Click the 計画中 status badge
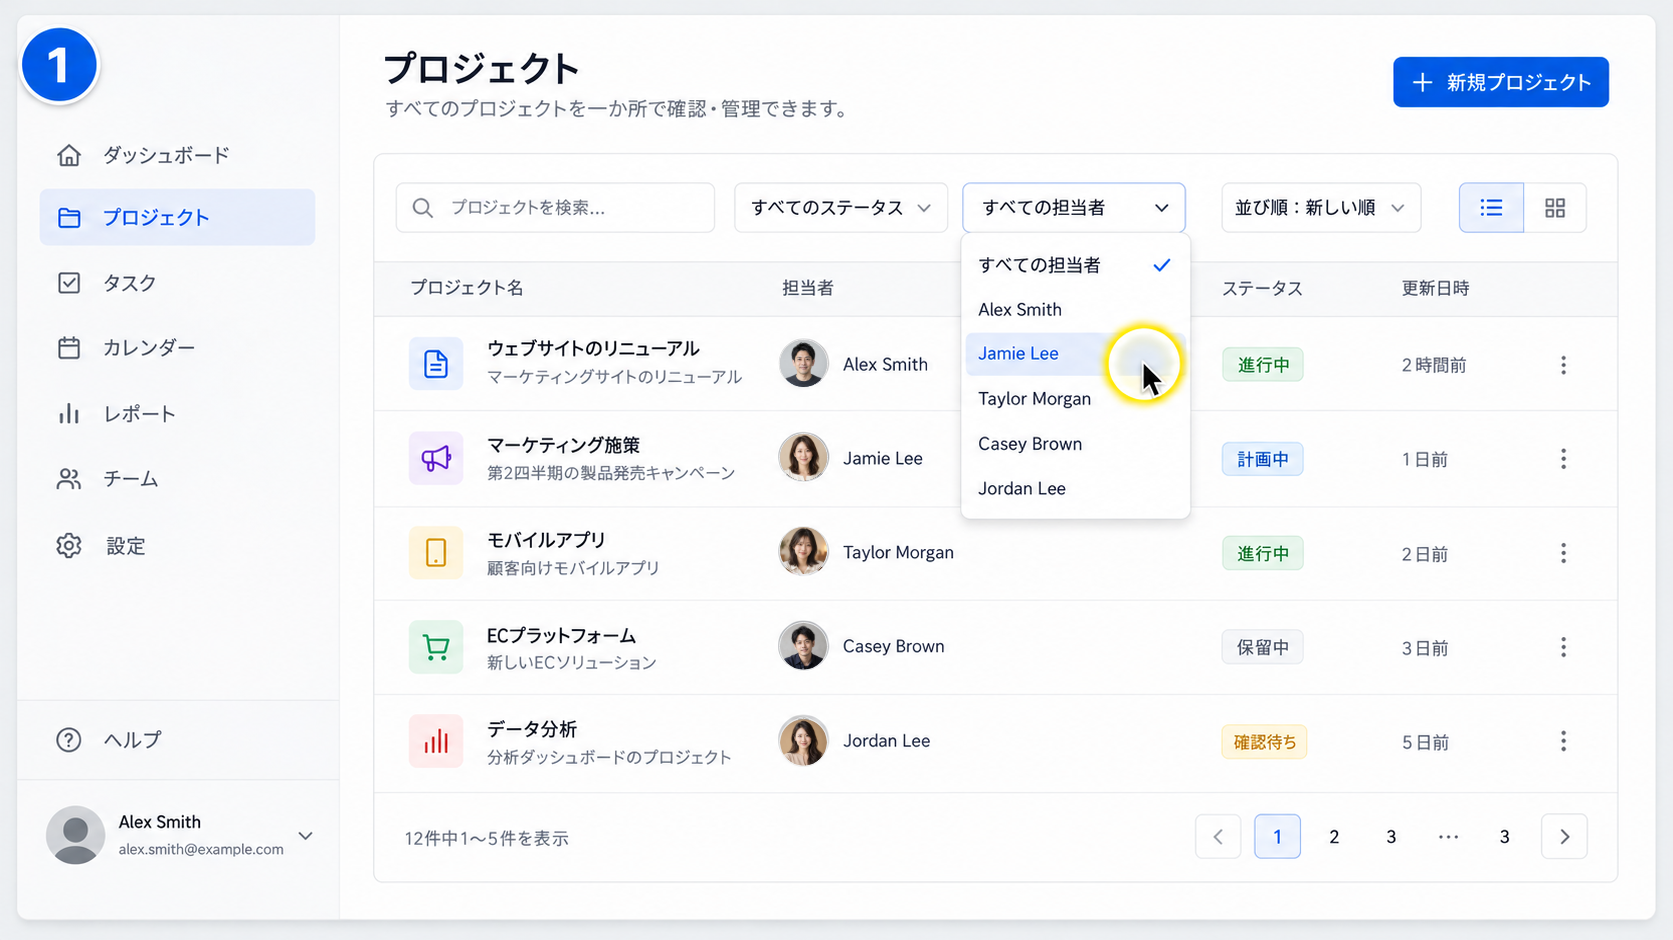The width and height of the screenshot is (1673, 940). (1262, 459)
